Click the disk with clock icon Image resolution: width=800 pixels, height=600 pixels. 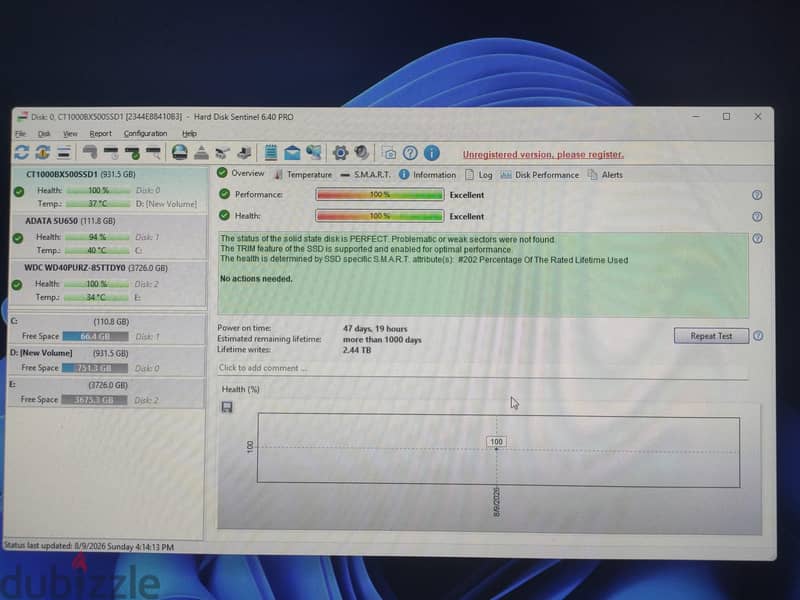click(x=111, y=152)
